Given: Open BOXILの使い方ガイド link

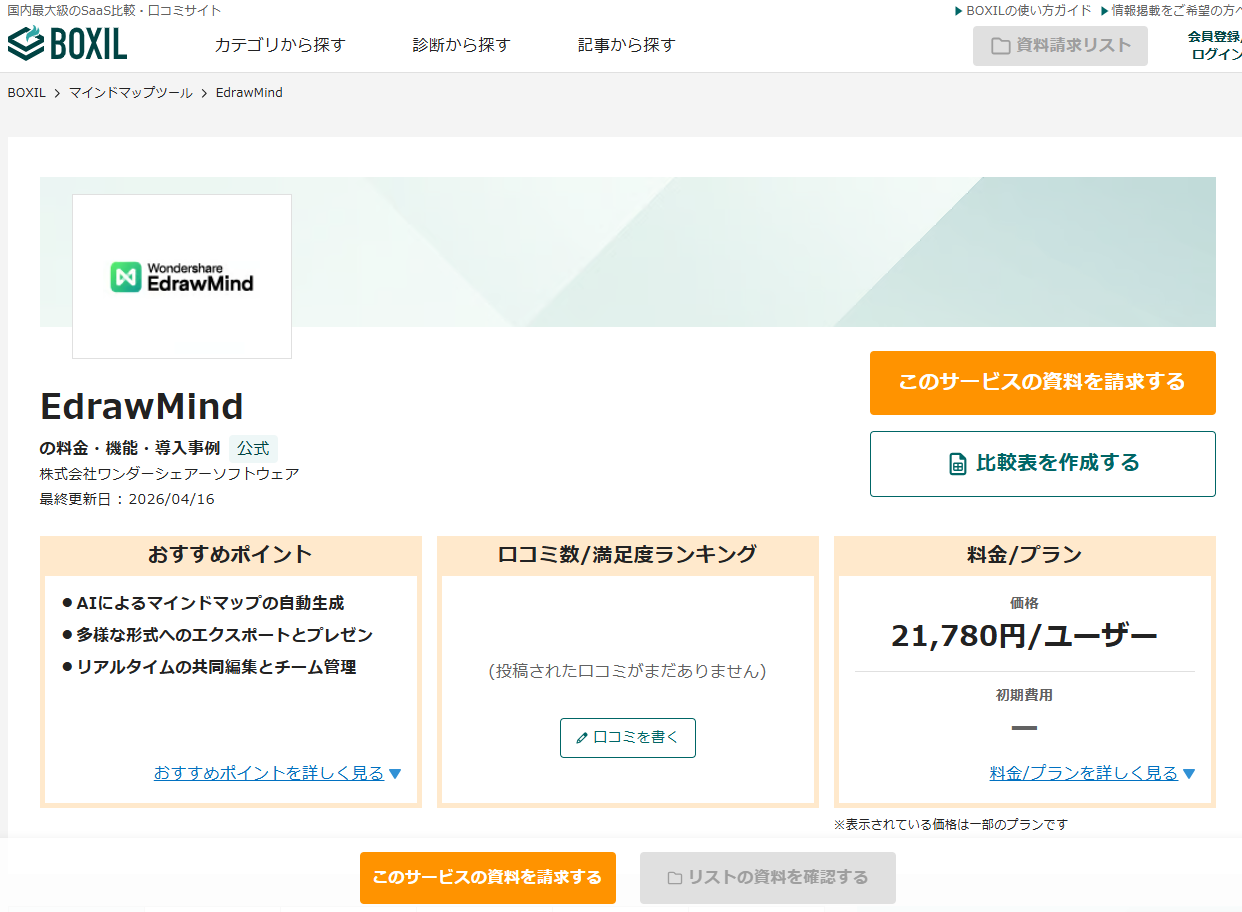Looking at the screenshot, I should [1023, 11].
